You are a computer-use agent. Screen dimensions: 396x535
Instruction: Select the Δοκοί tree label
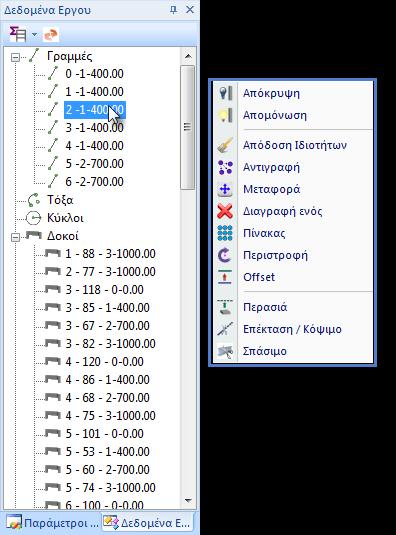[63, 236]
